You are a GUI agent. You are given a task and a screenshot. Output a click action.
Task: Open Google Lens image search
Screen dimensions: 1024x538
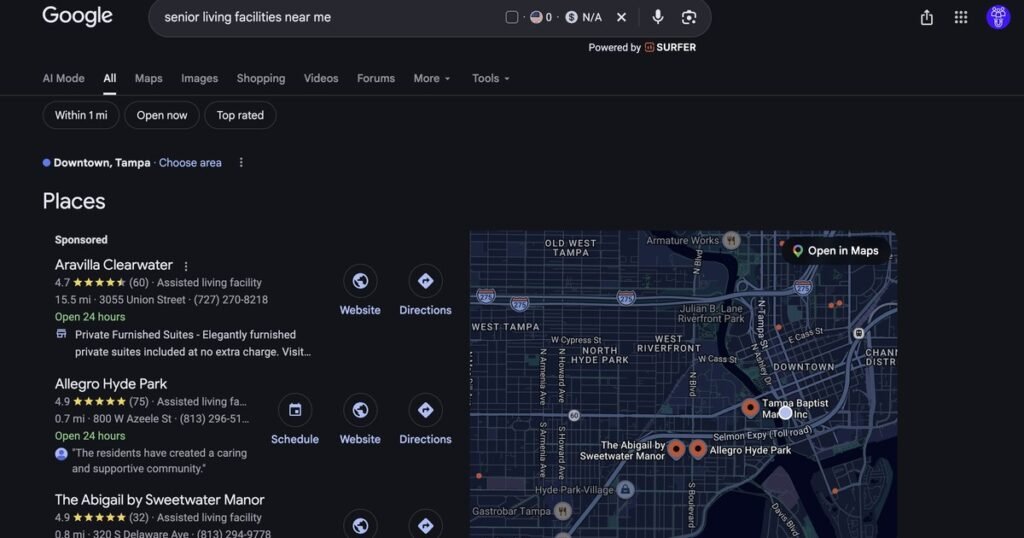click(689, 18)
